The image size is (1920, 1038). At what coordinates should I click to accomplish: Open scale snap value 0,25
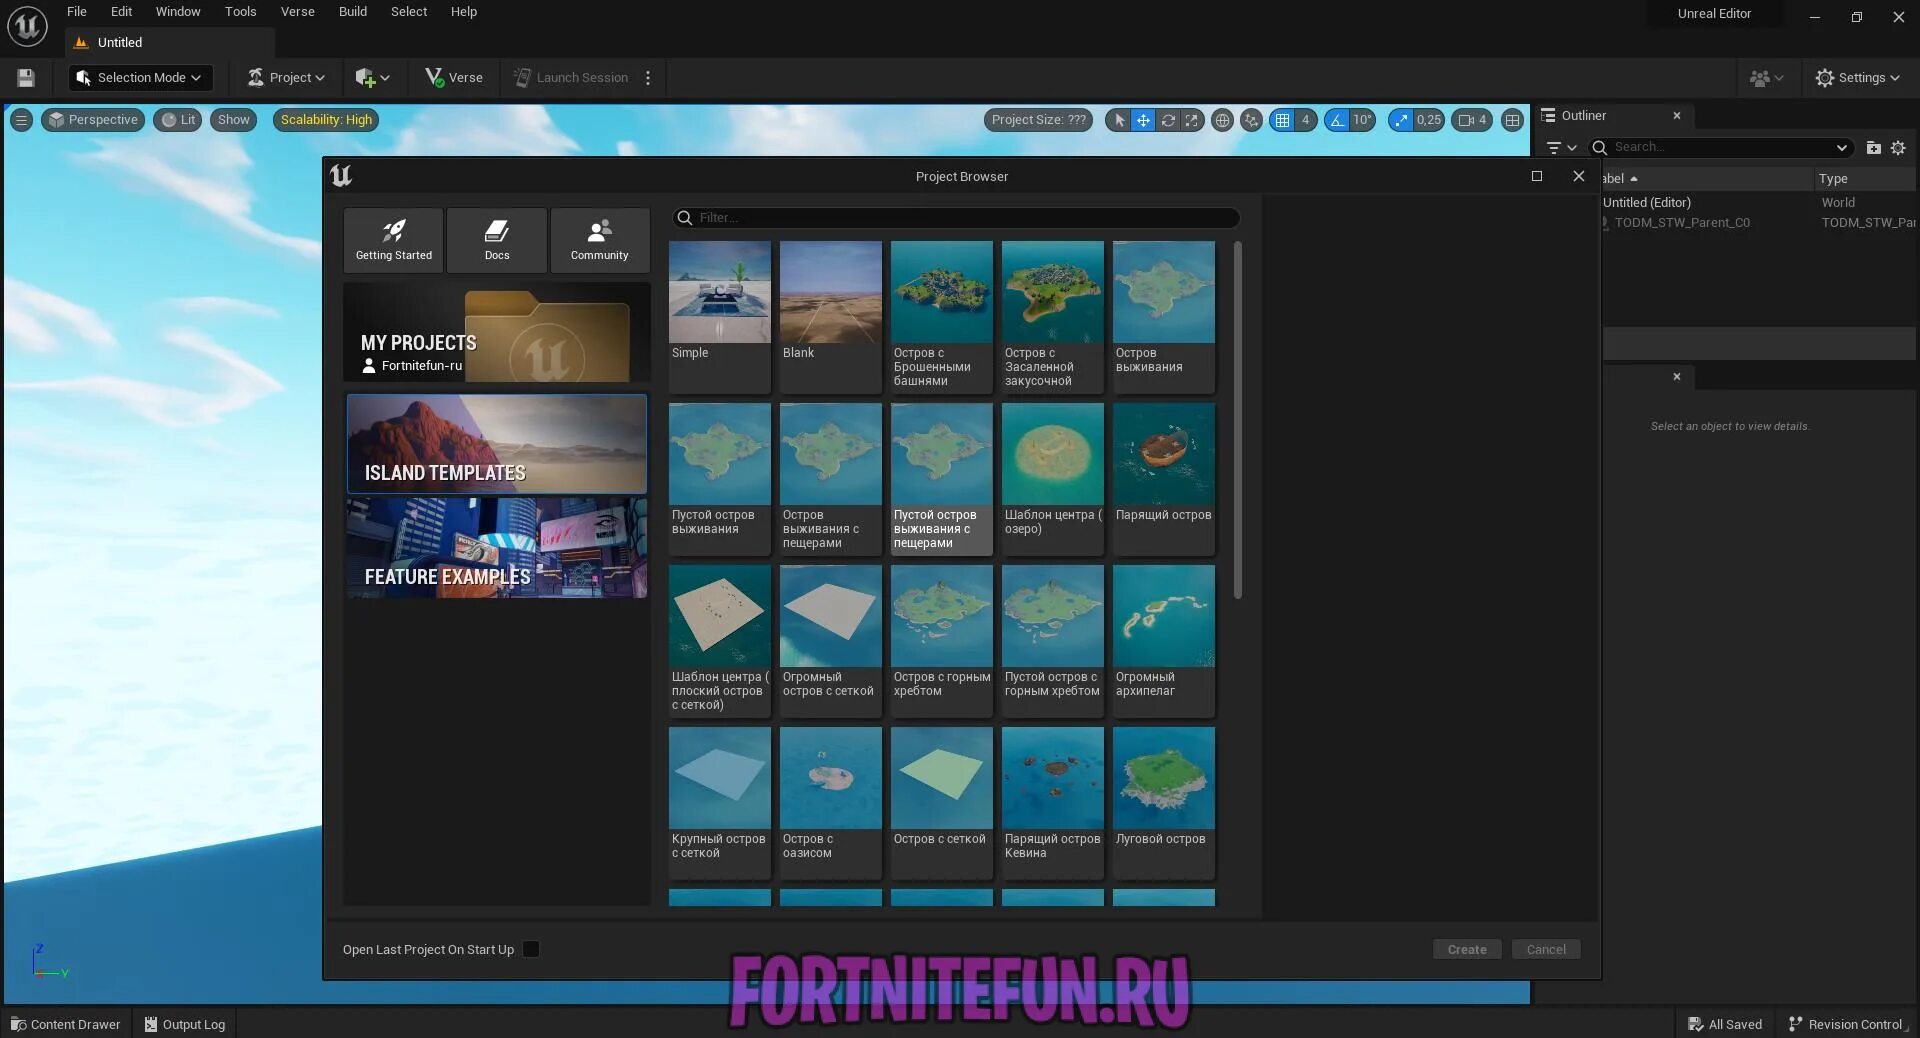1429,120
